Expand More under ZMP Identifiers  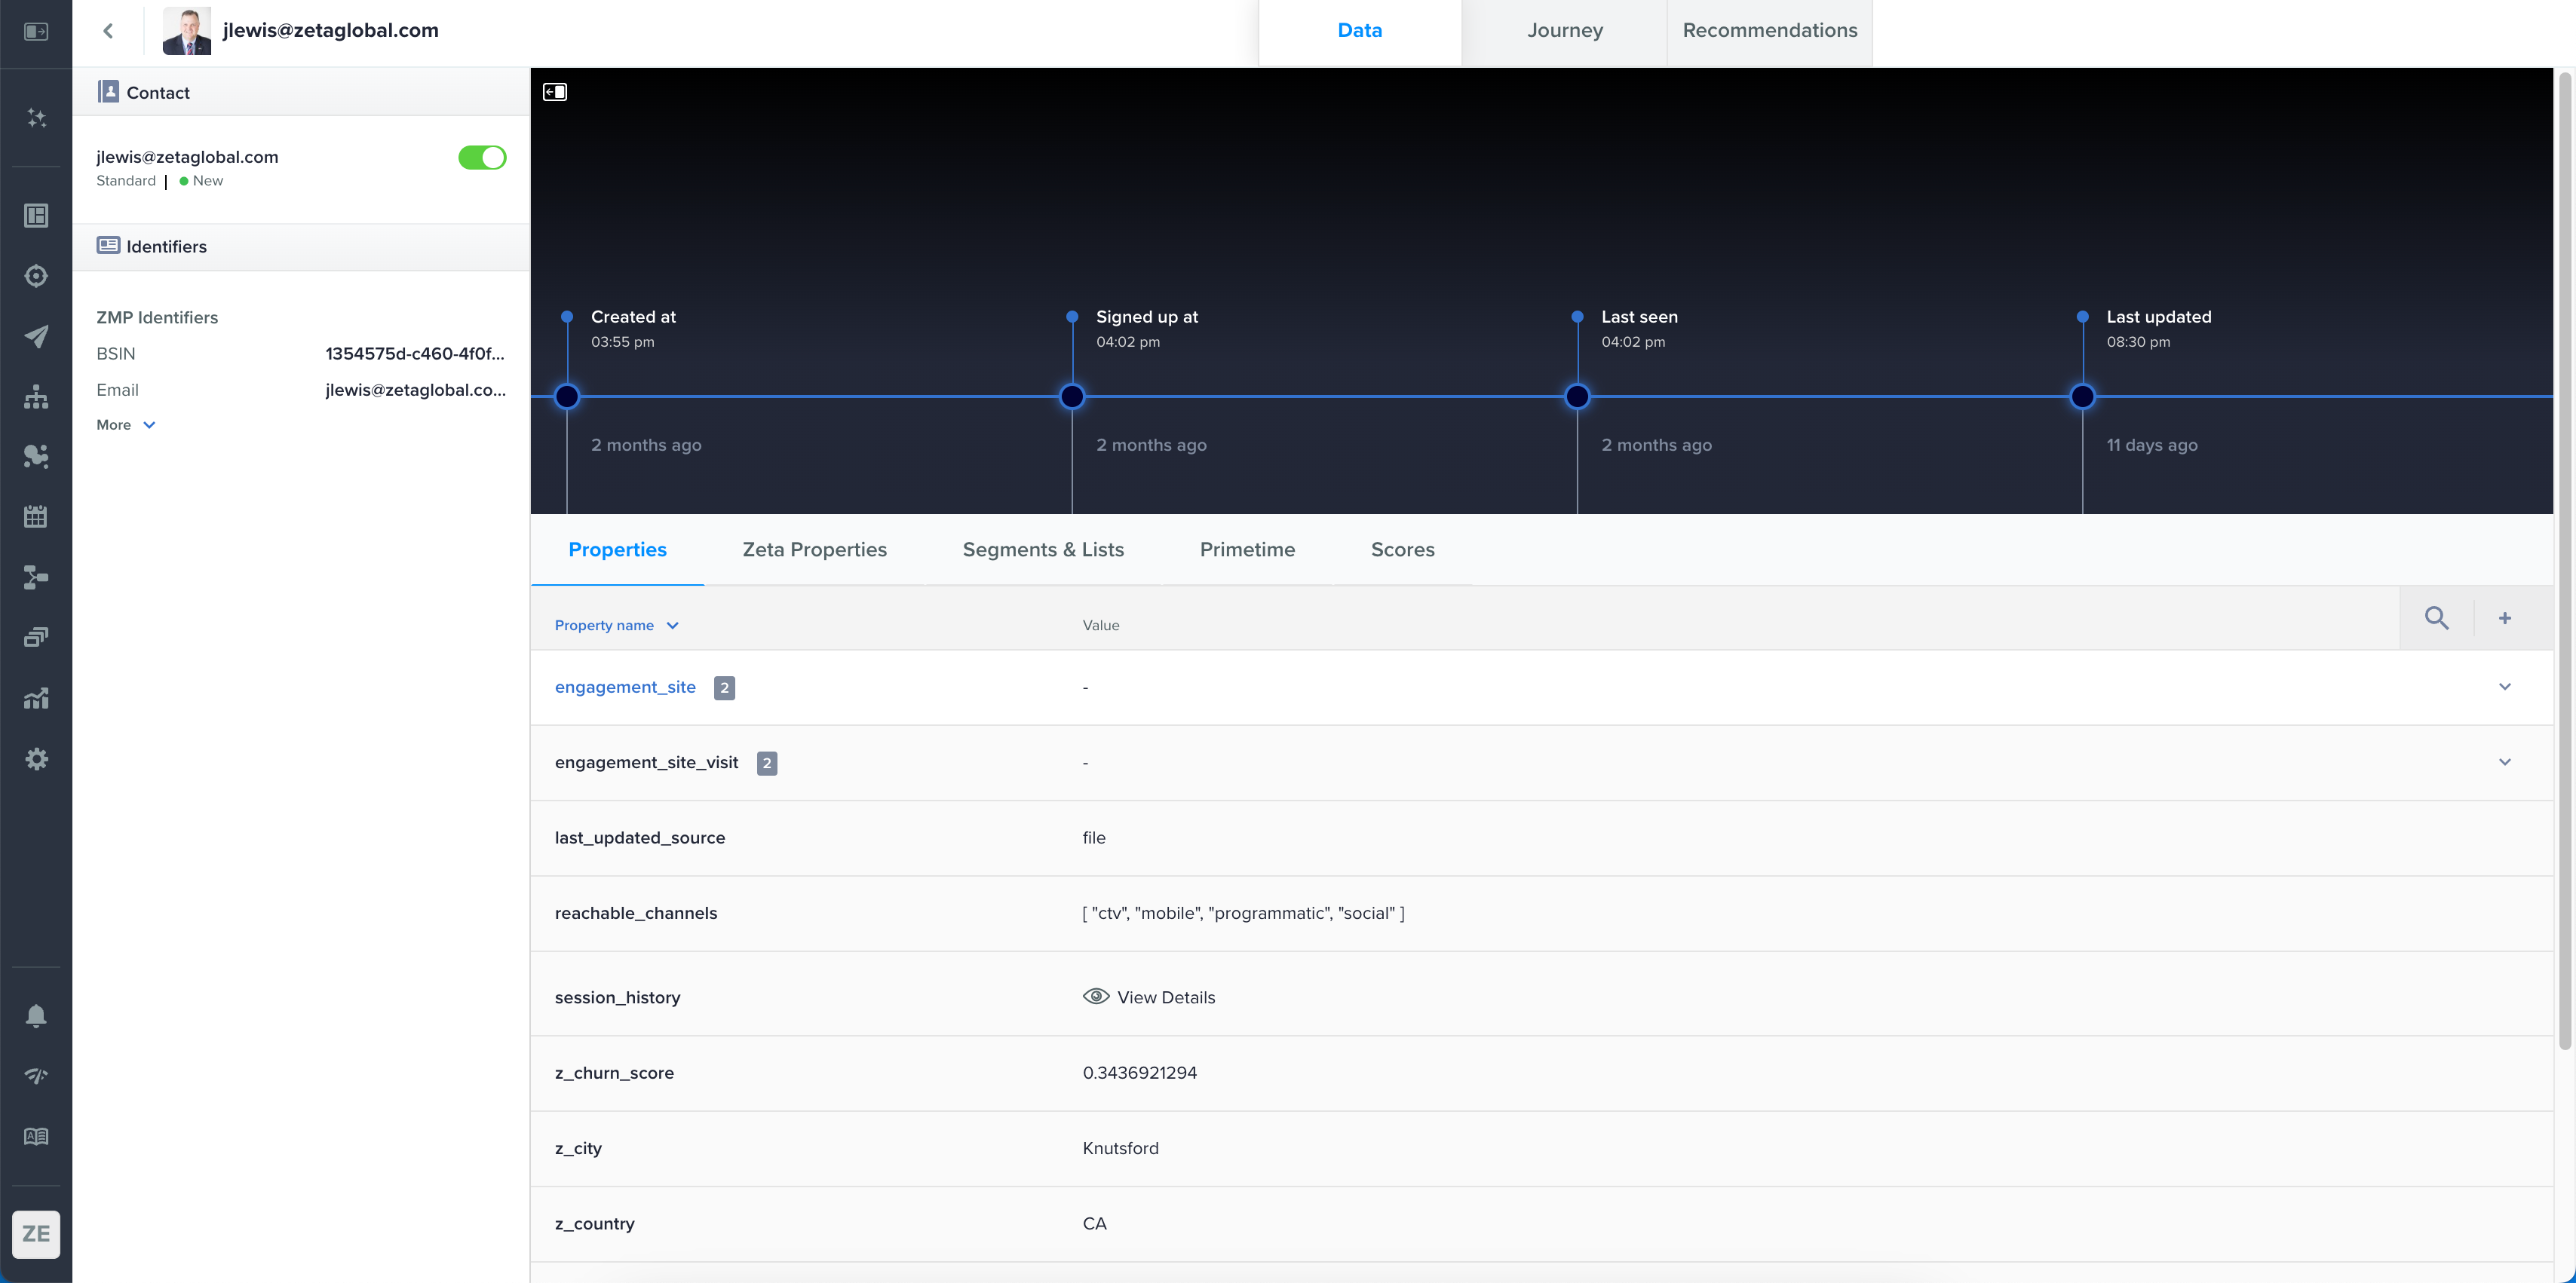click(125, 425)
